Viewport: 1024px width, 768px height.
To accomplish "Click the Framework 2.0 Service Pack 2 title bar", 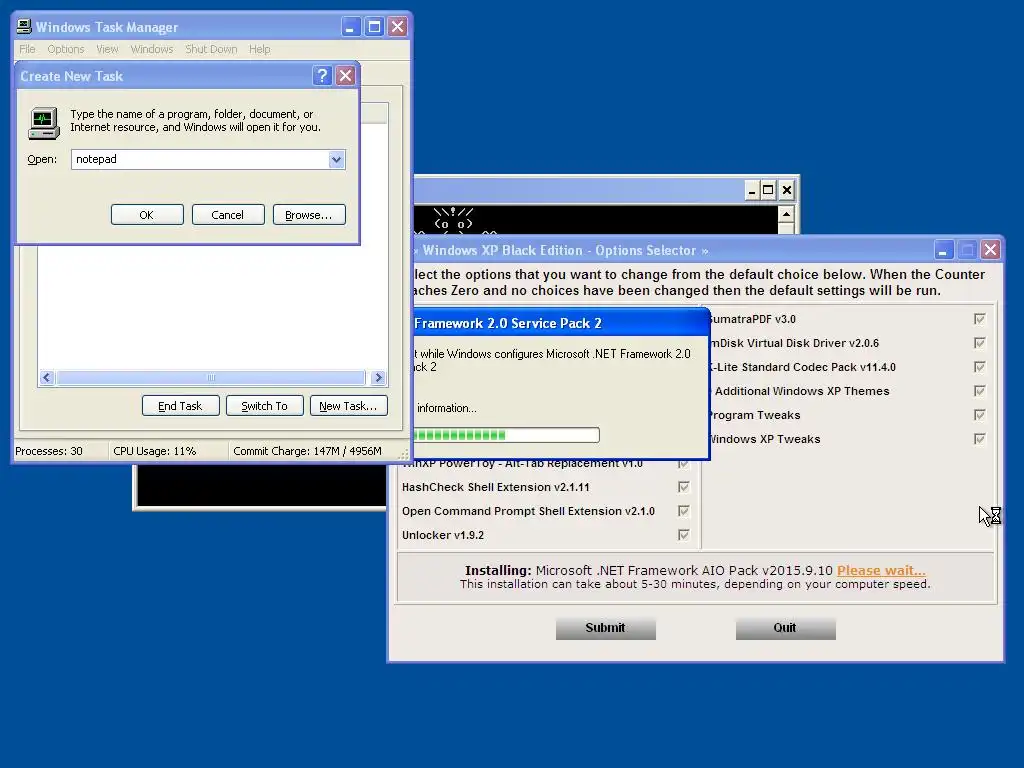I will click(x=560, y=323).
